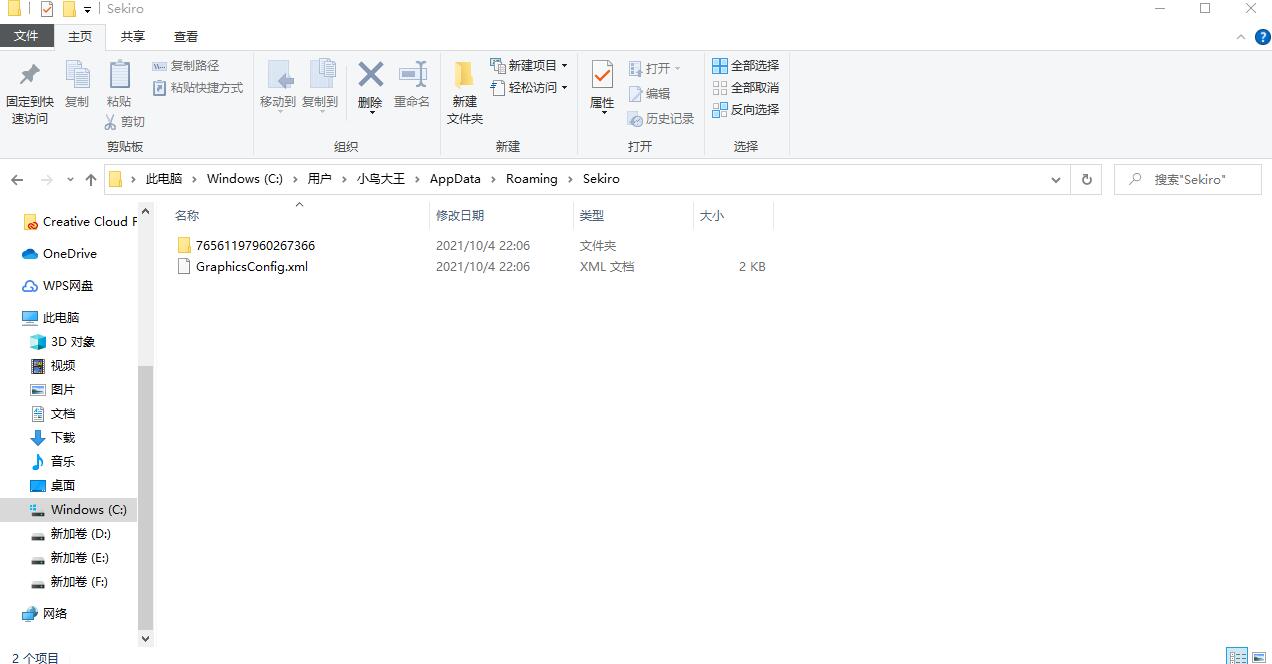Click the Edit (编辑) ribbon button
Image resolution: width=1272 pixels, height=664 pixels.
point(650,94)
